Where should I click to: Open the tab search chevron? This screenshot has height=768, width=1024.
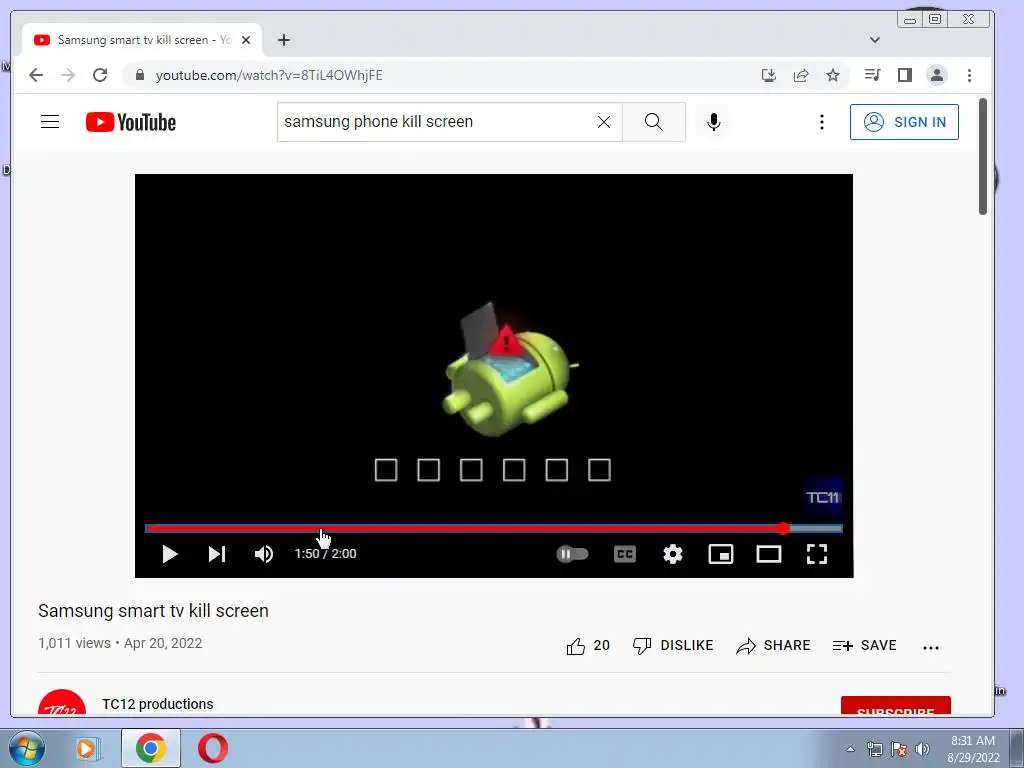pyautogui.click(x=874, y=40)
